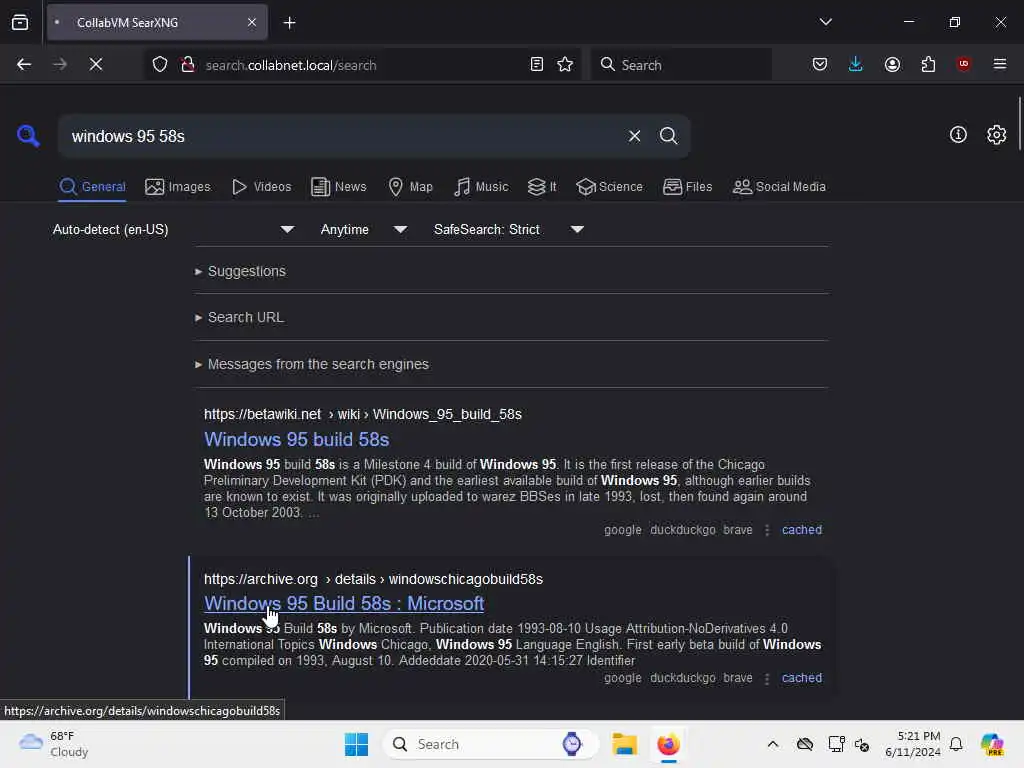
Task: Switch to the It category
Action: (542, 187)
